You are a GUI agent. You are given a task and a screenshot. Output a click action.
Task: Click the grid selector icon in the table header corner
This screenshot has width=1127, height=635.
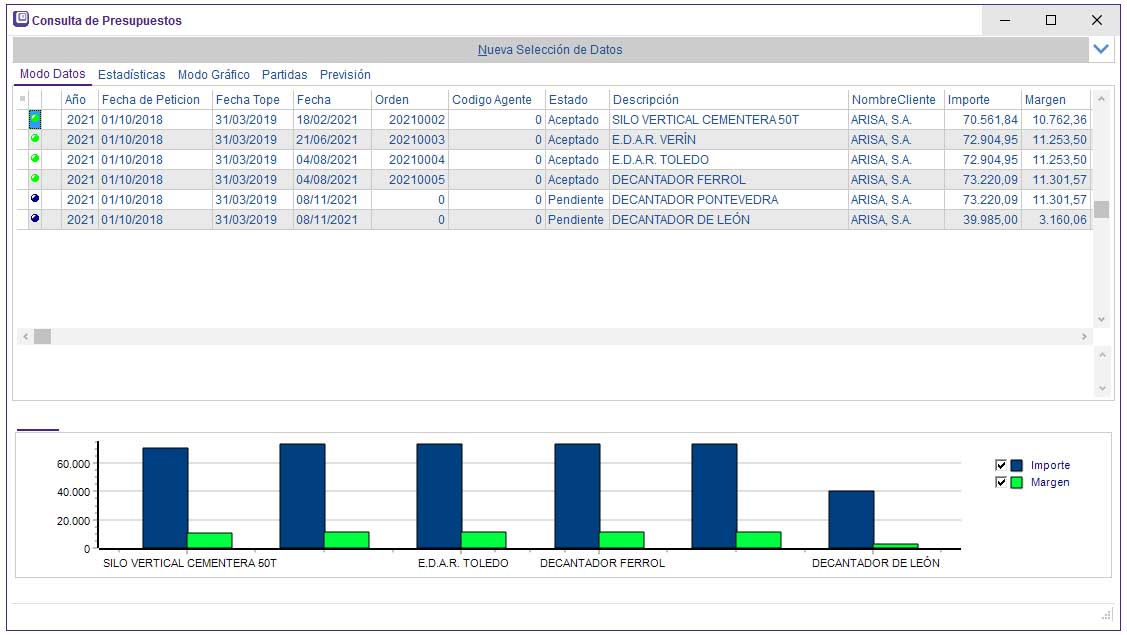pos(23,99)
